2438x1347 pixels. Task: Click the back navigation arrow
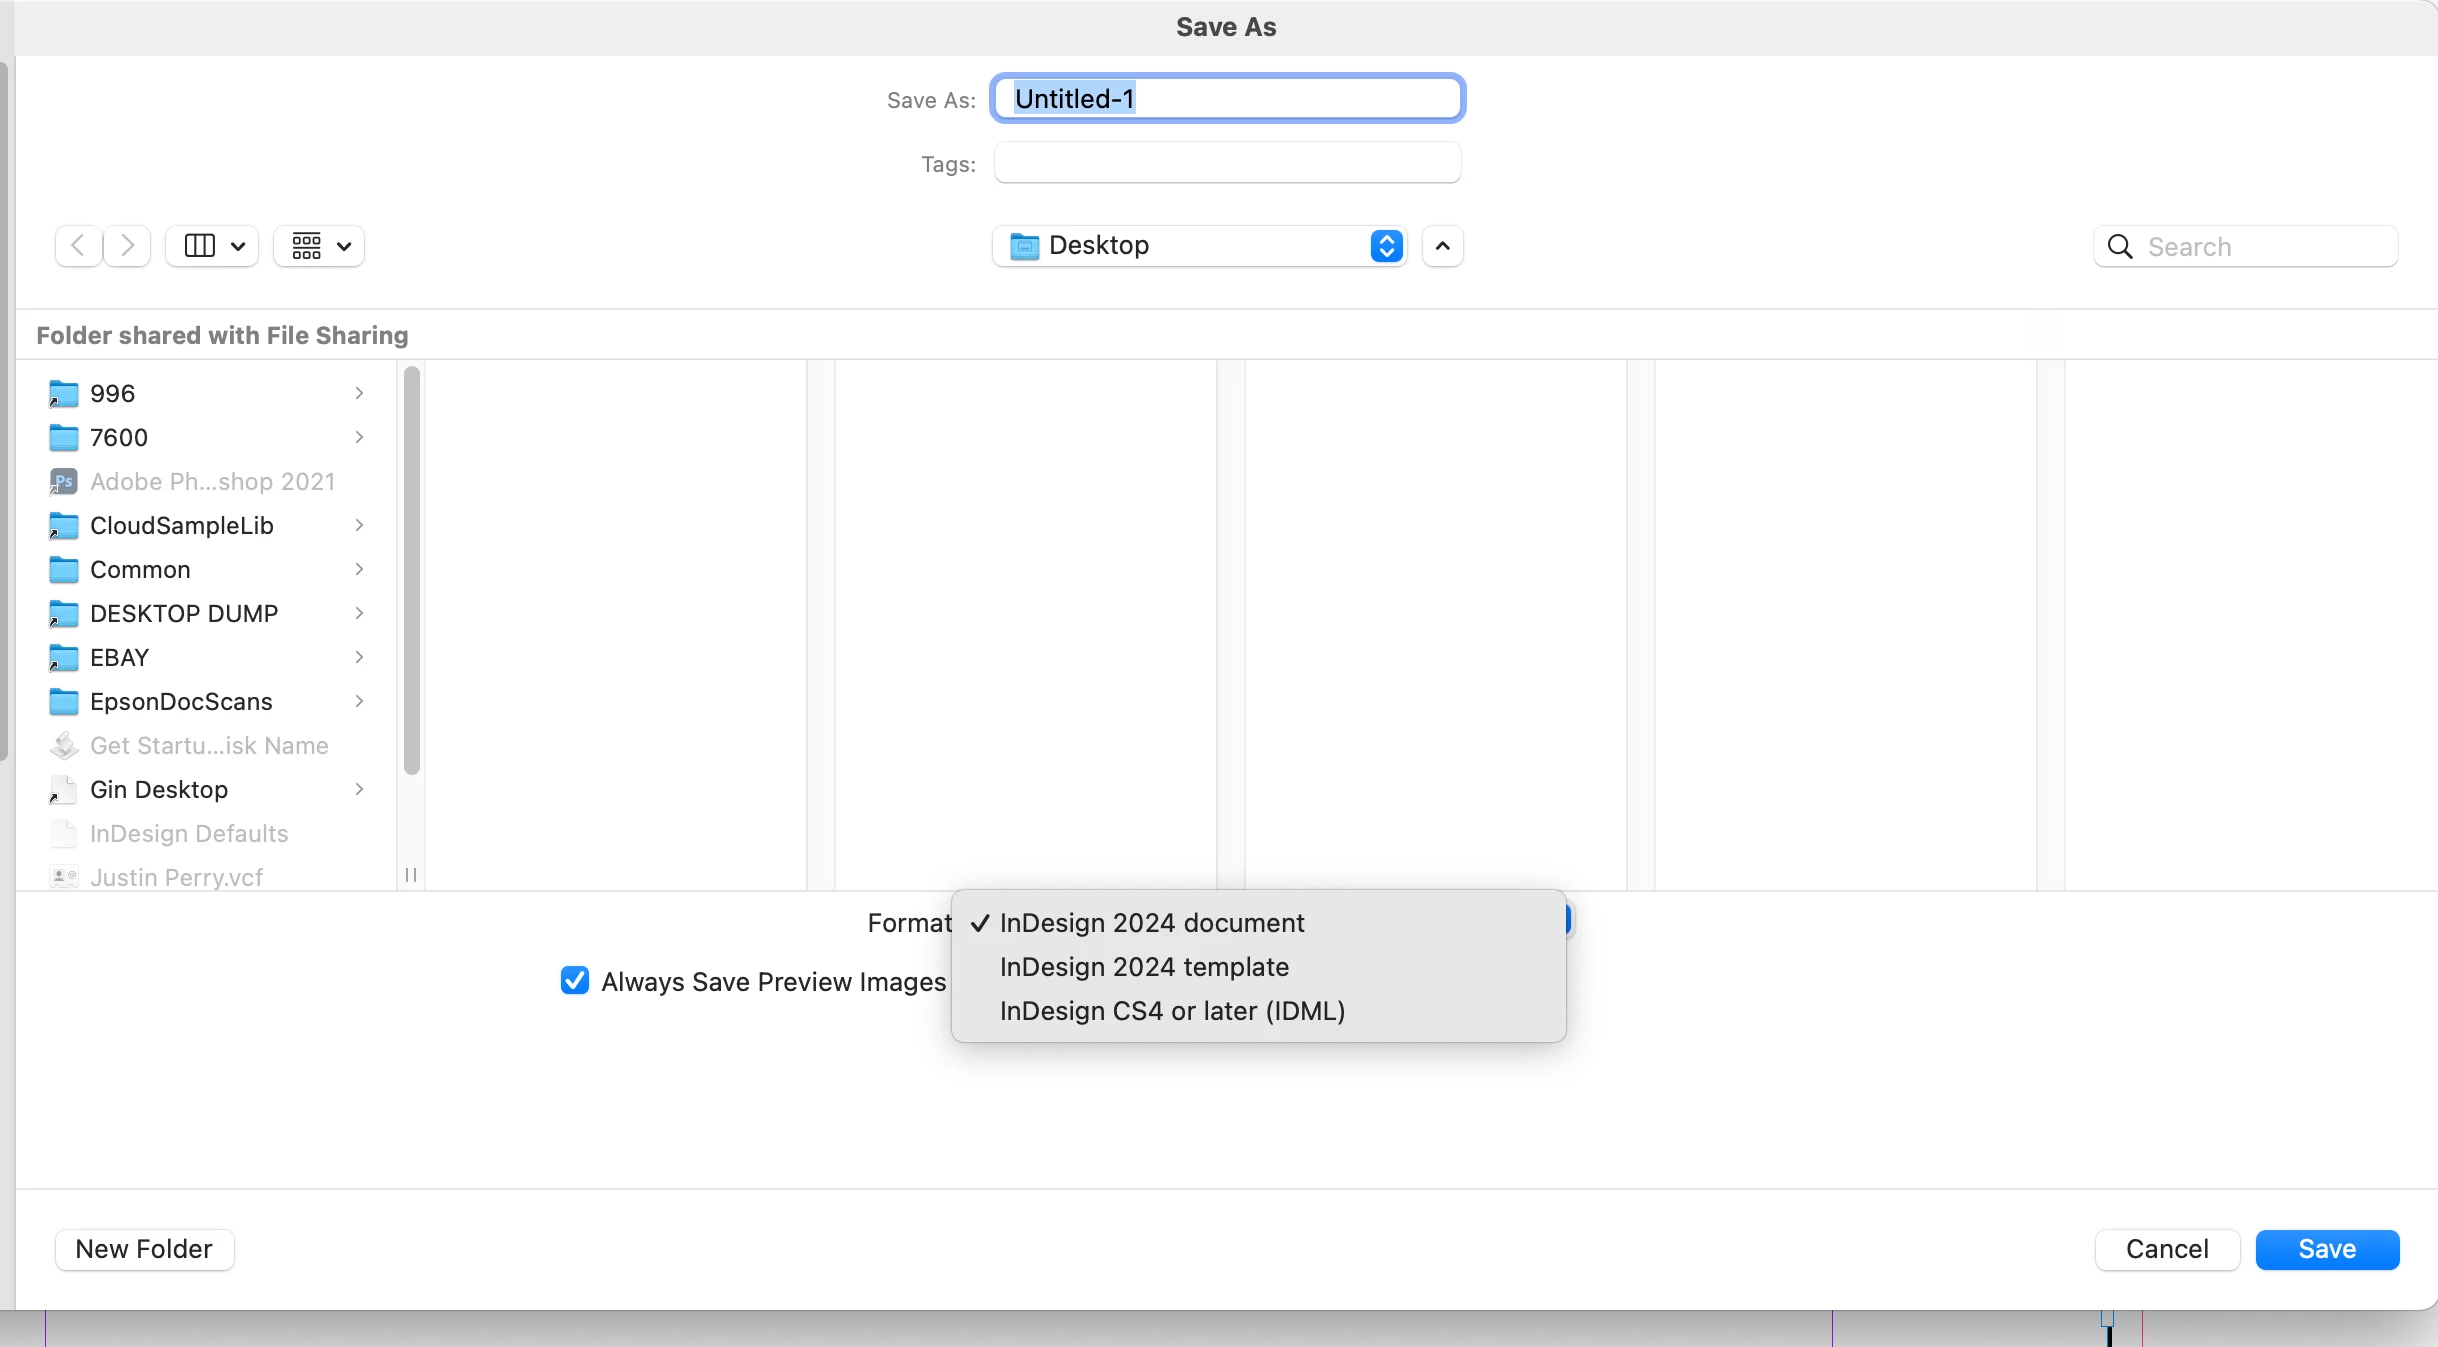click(78, 246)
